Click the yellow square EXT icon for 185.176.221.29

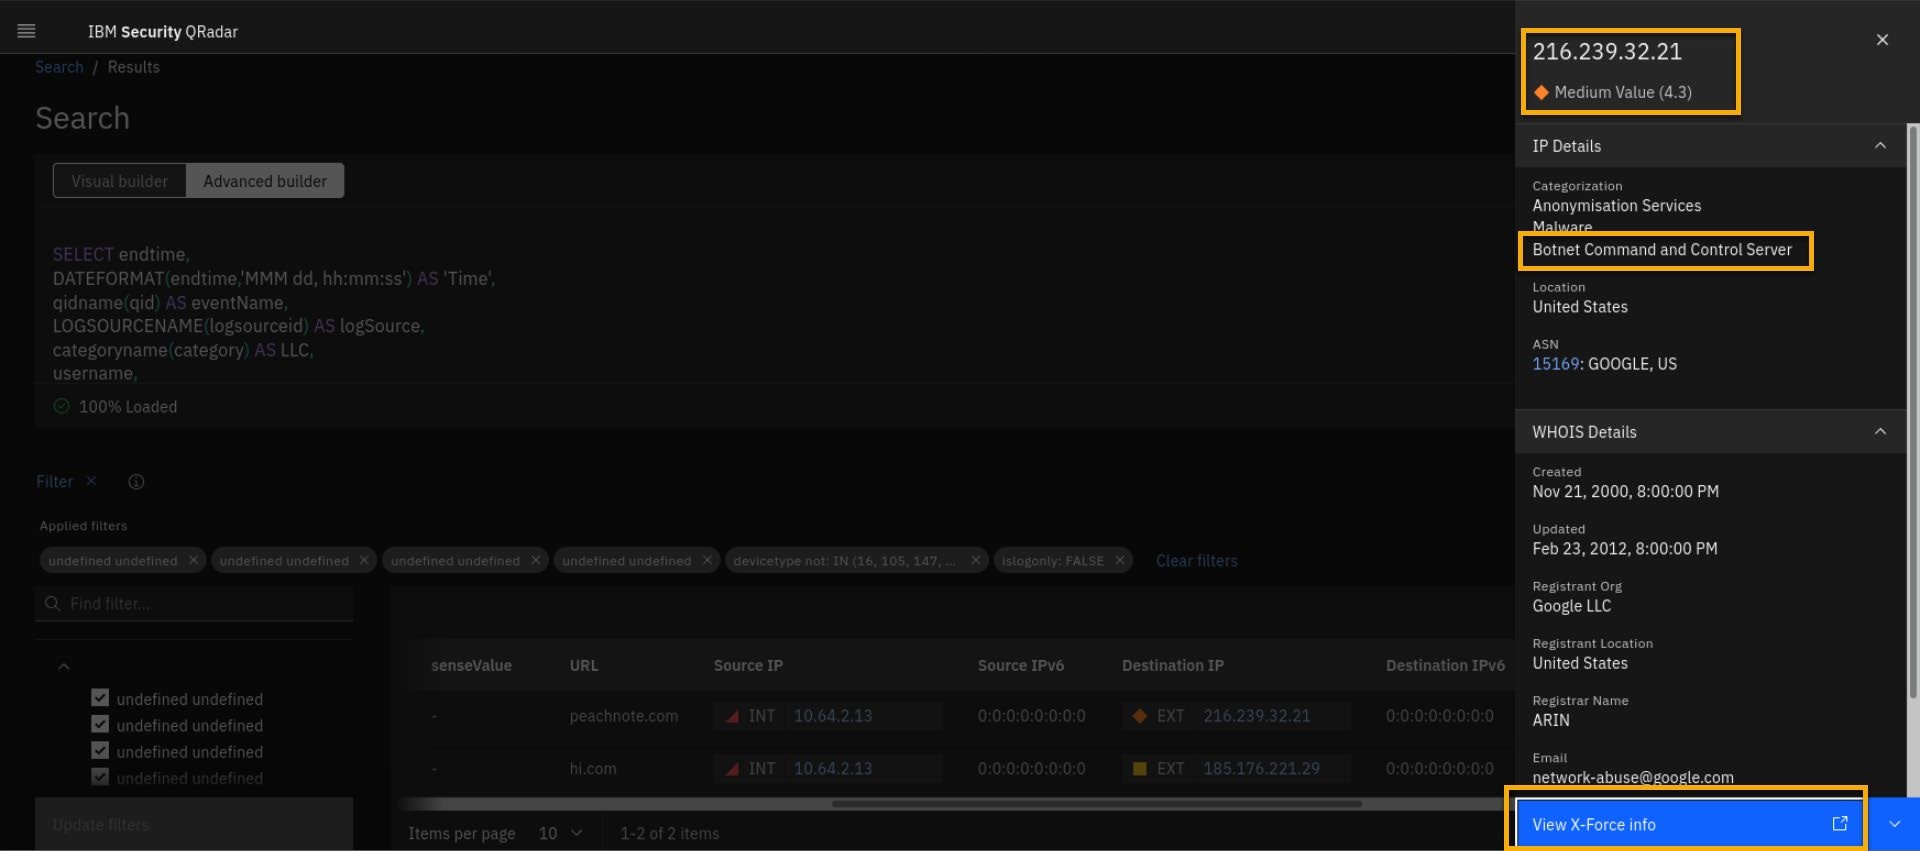(x=1139, y=768)
